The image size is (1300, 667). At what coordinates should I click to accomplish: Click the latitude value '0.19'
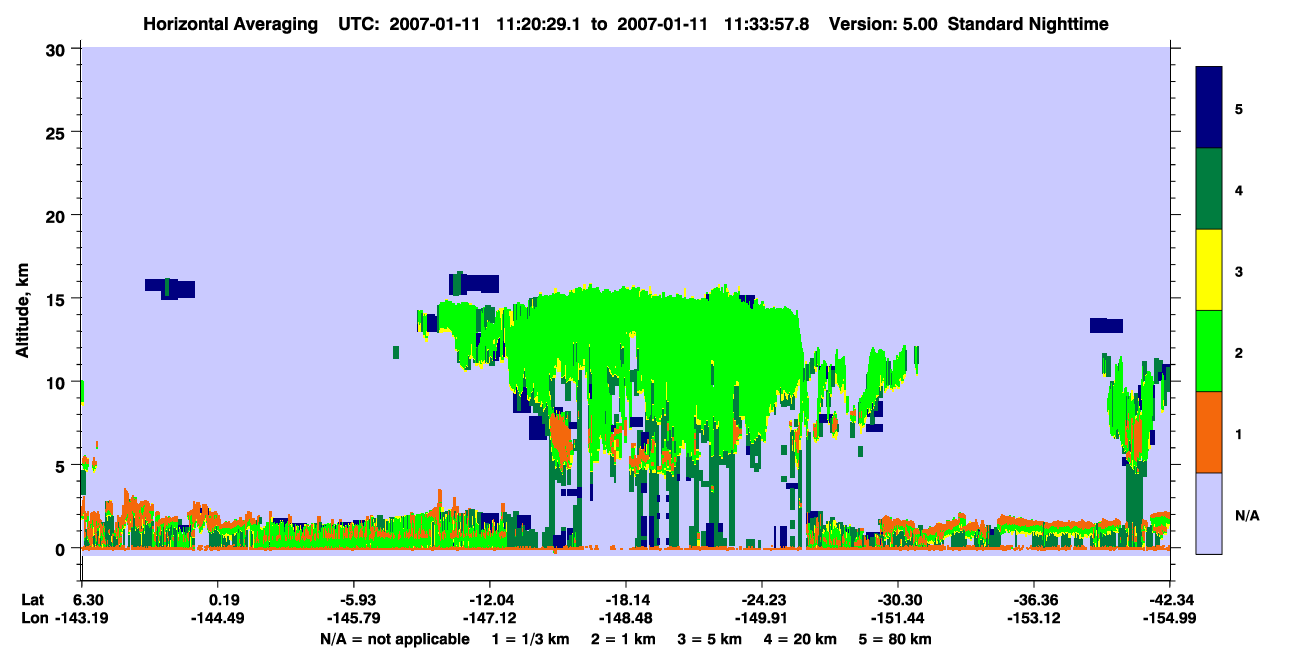point(223,600)
